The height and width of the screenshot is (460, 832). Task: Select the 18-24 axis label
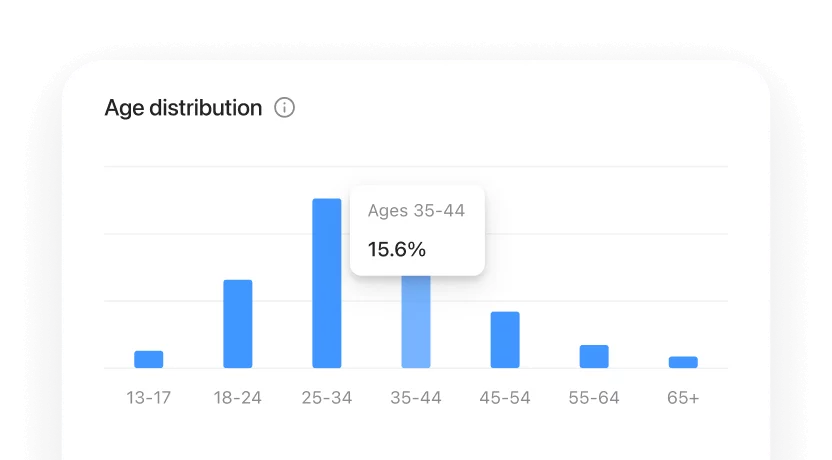pos(238,398)
